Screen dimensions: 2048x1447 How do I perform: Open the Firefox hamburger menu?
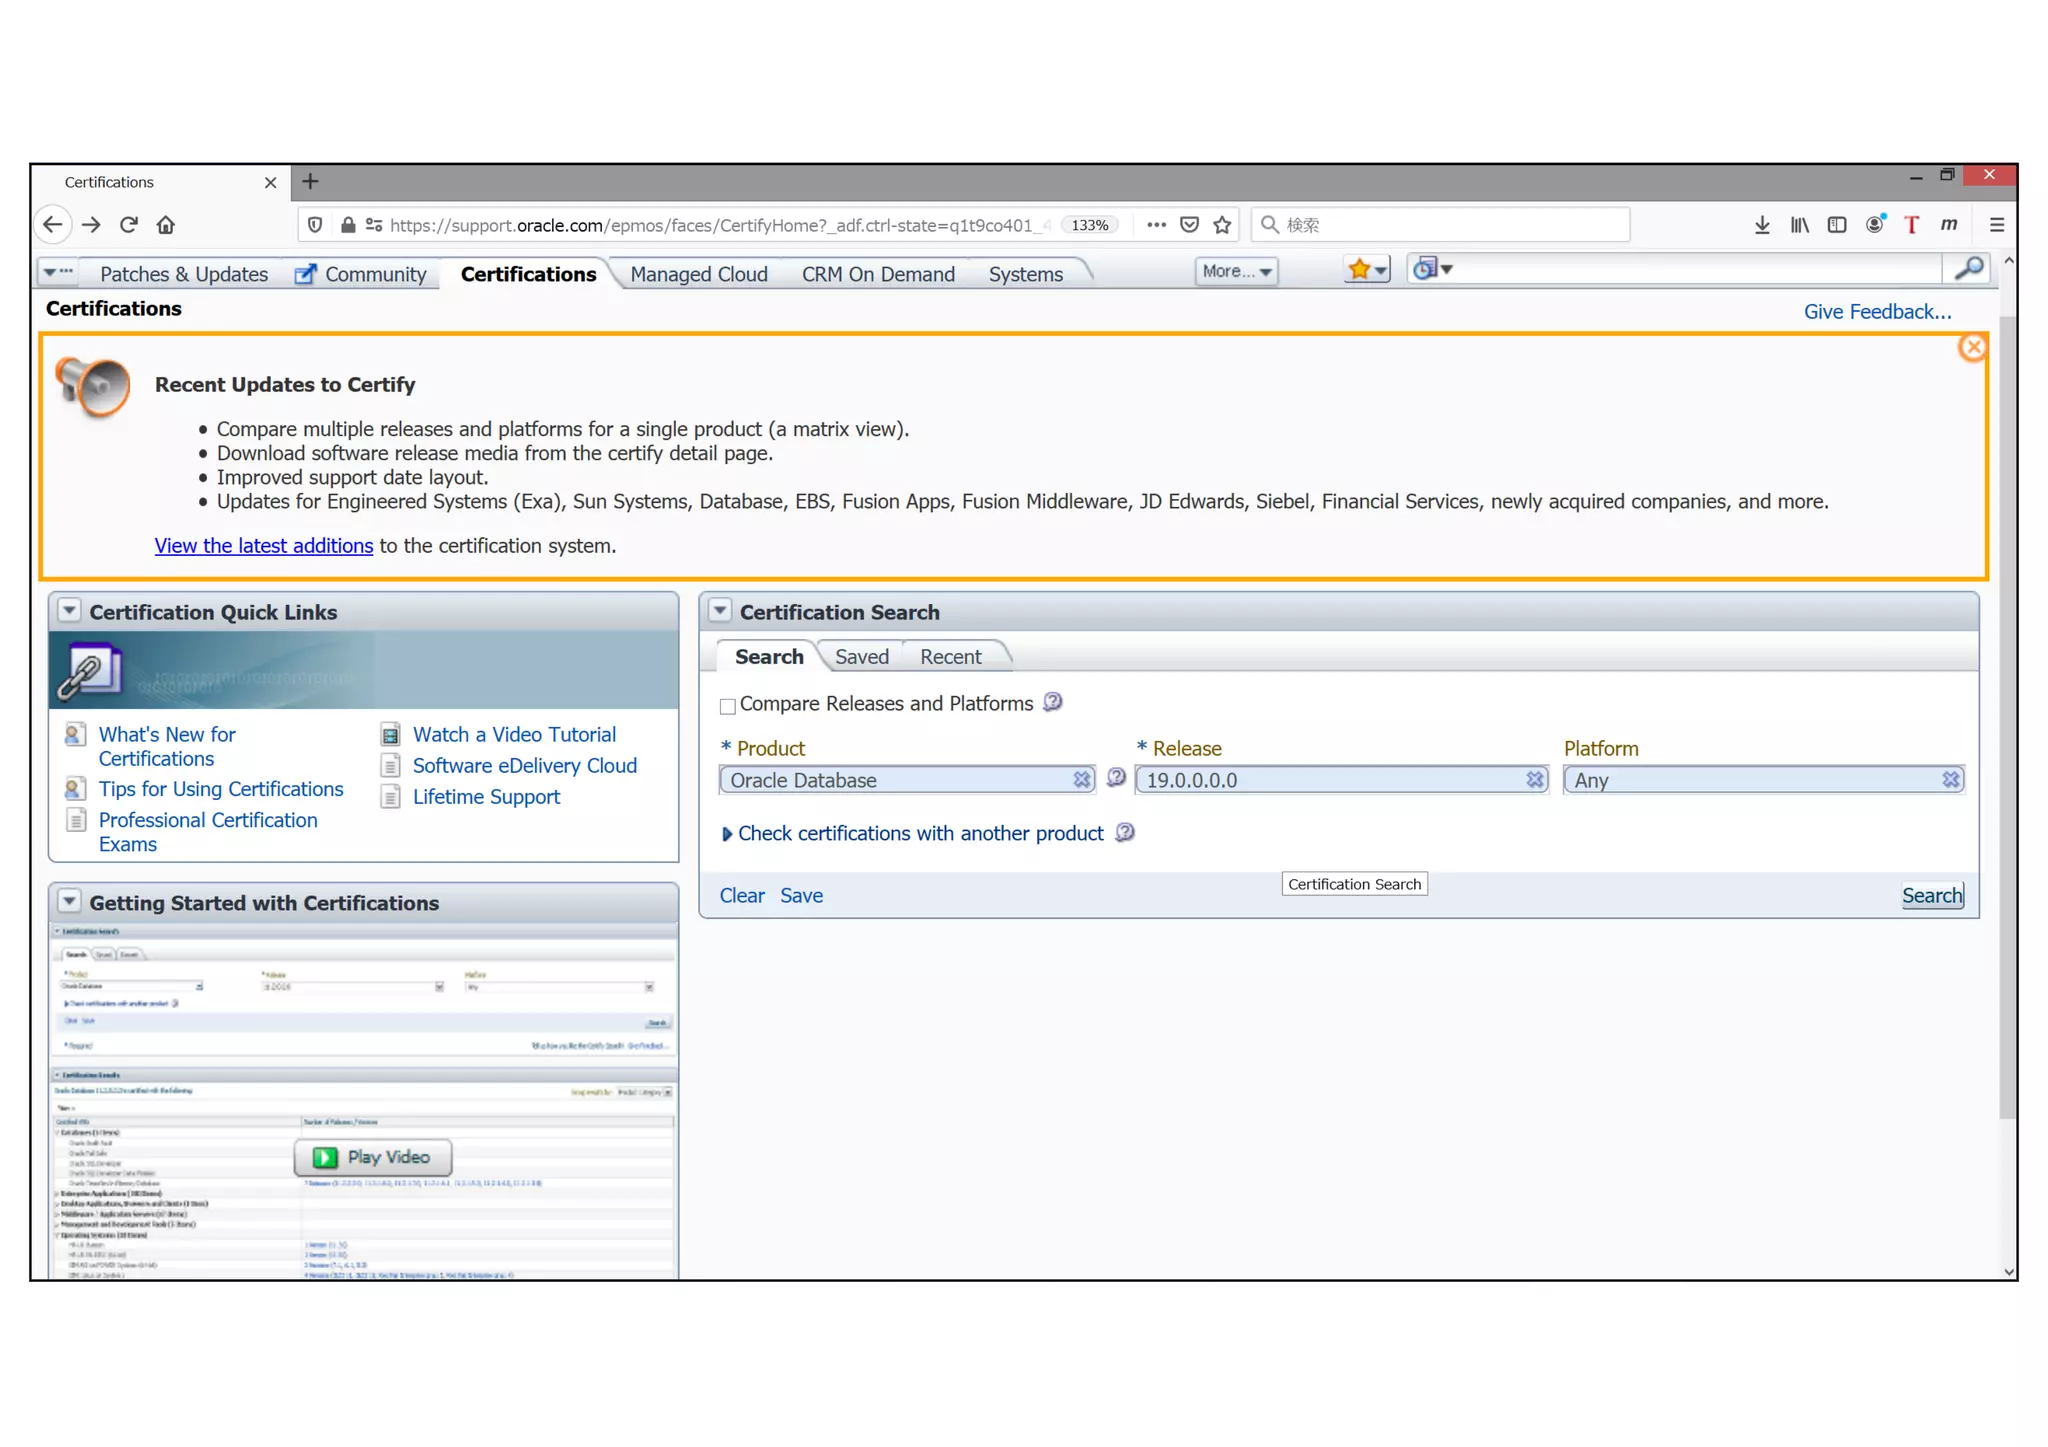[1997, 225]
